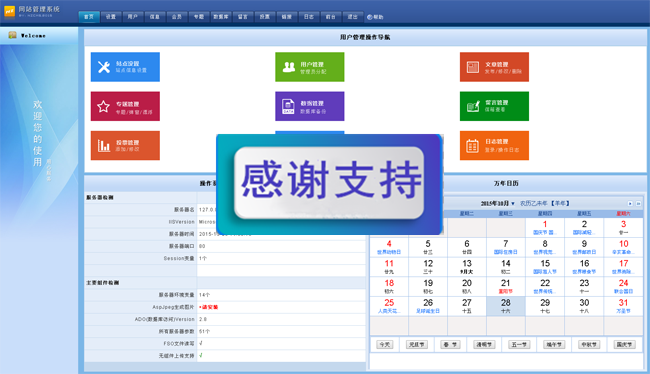Select the 首页 home tab
The height and width of the screenshot is (374, 650).
(89, 17)
